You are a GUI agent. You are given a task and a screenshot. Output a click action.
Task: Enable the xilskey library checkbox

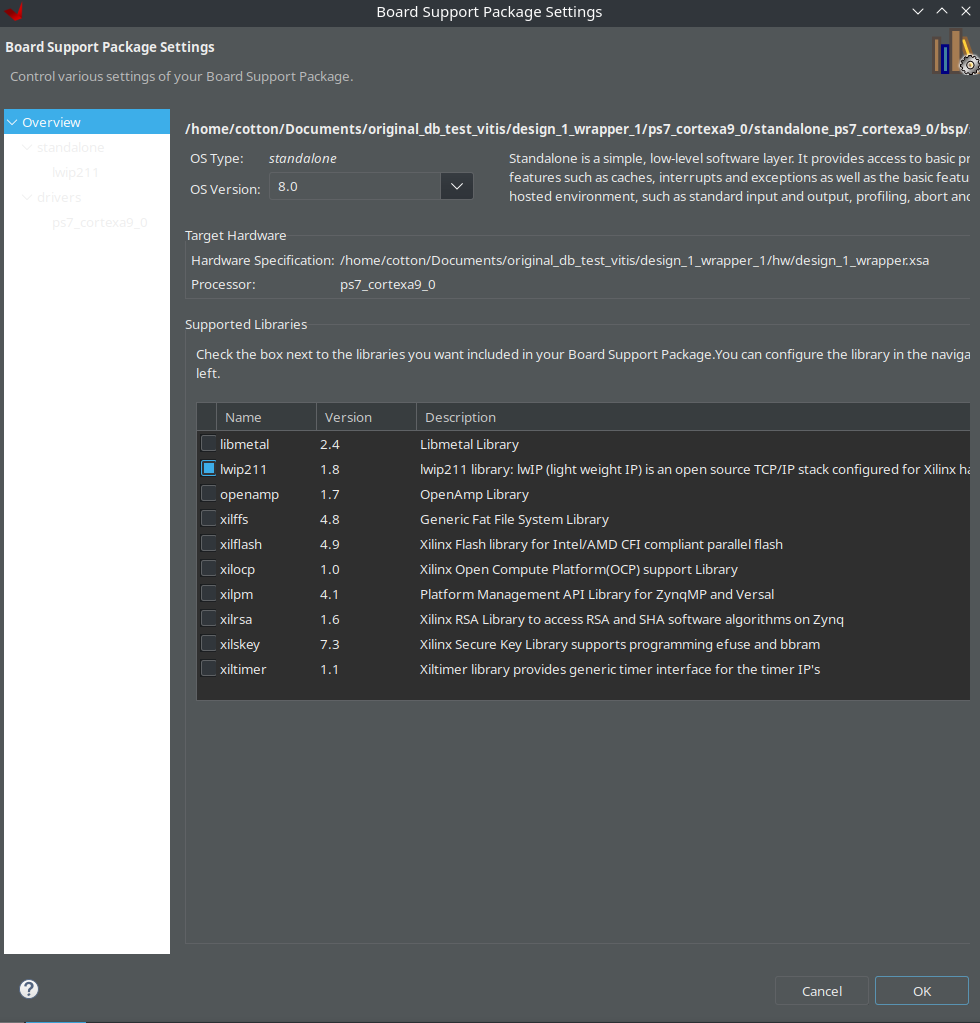coord(208,644)
